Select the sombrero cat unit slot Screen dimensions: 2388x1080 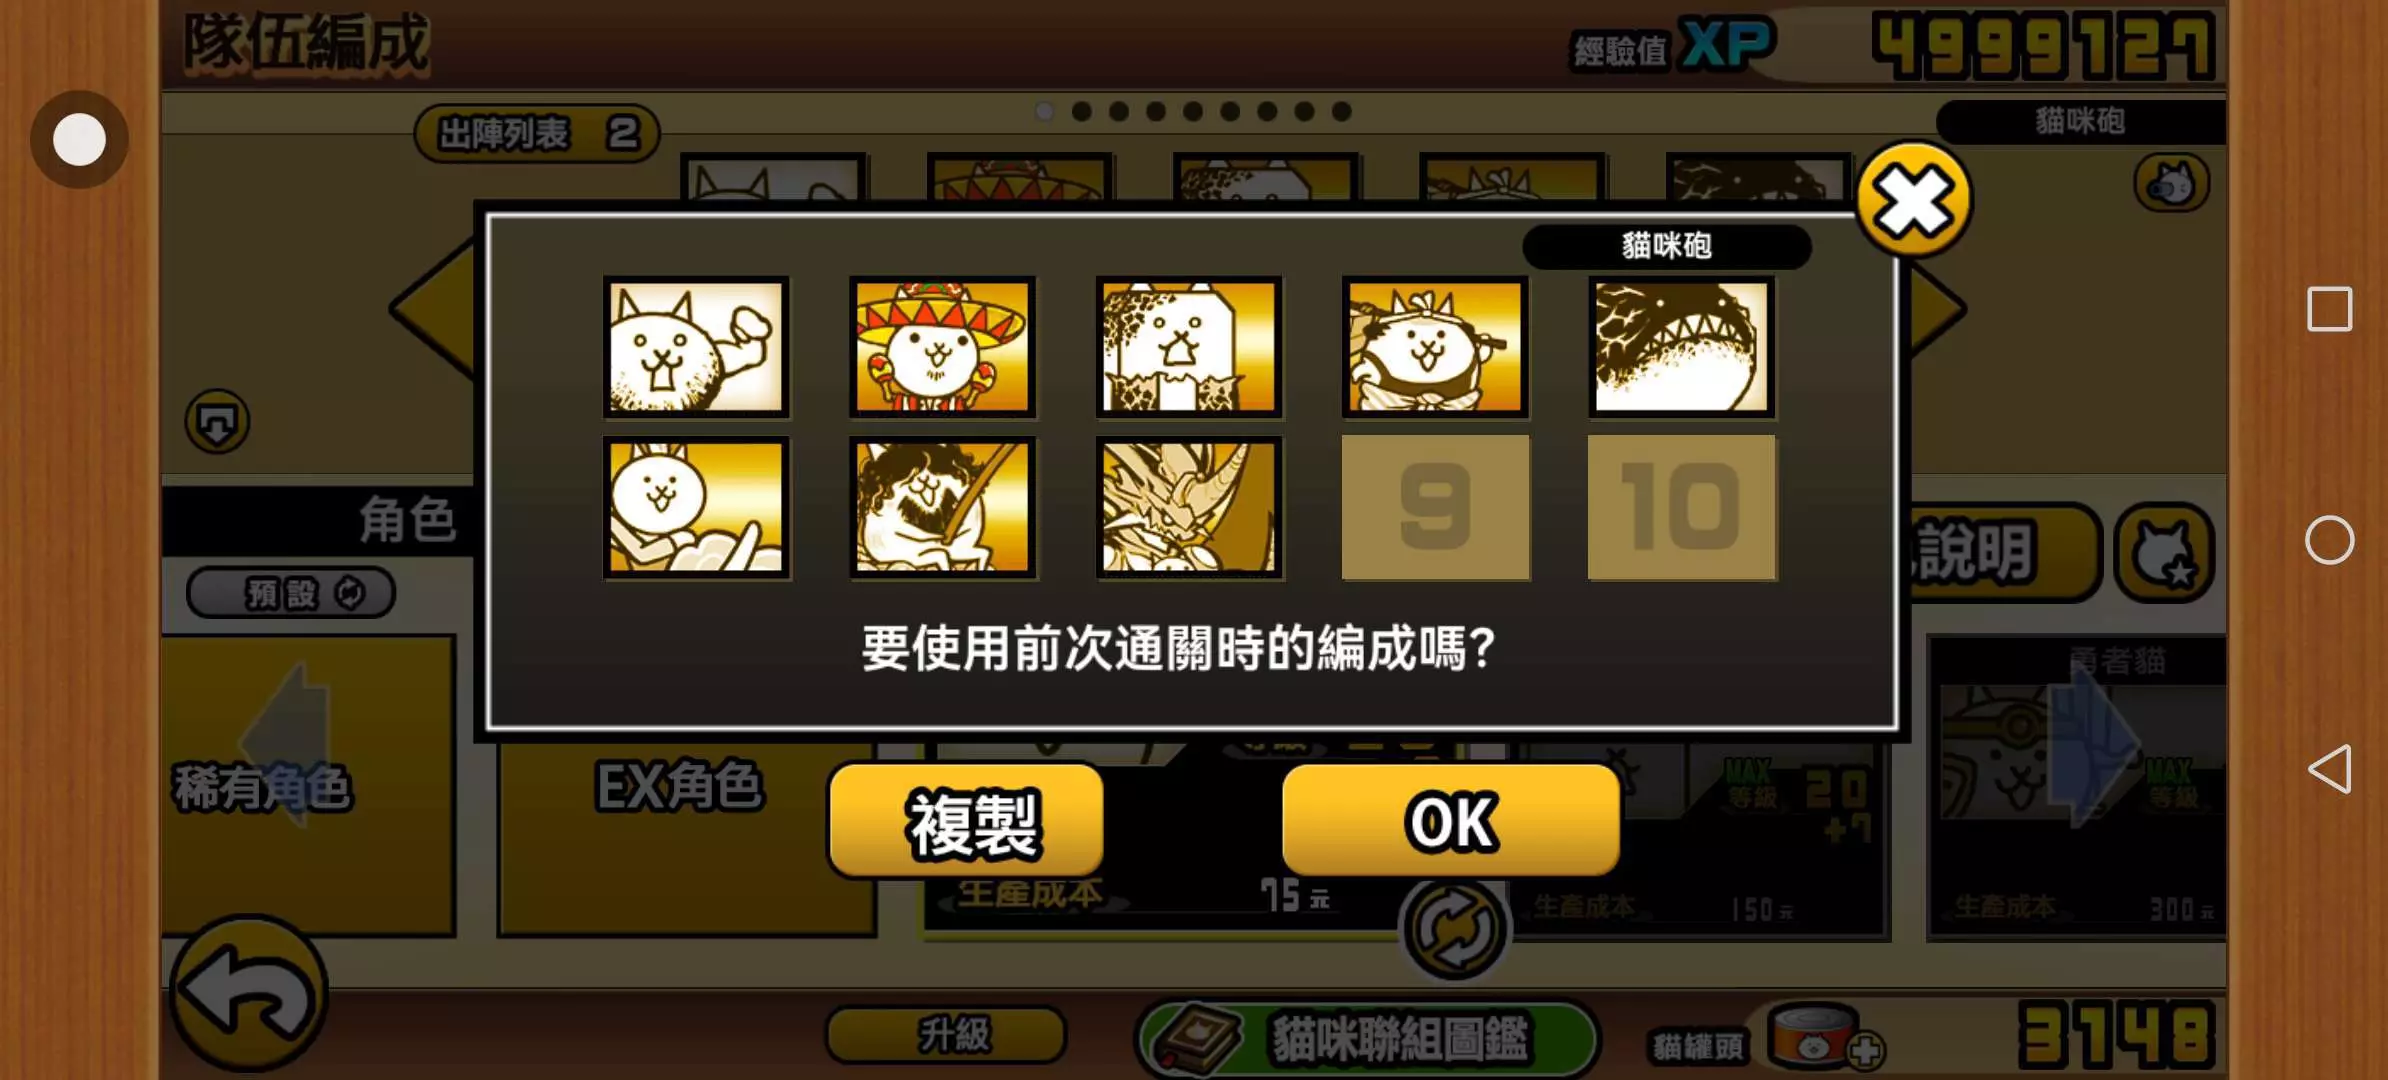tap(942, 347)
